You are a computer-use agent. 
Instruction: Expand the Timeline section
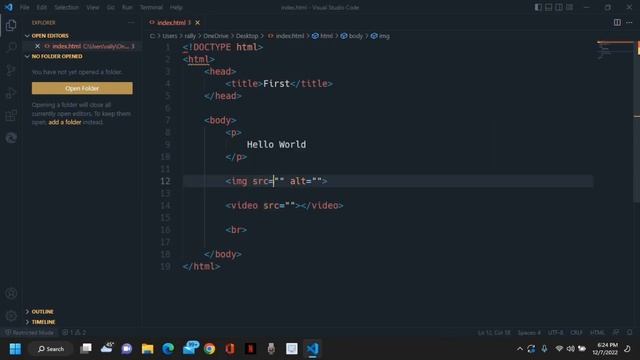(x=40, y=322)
